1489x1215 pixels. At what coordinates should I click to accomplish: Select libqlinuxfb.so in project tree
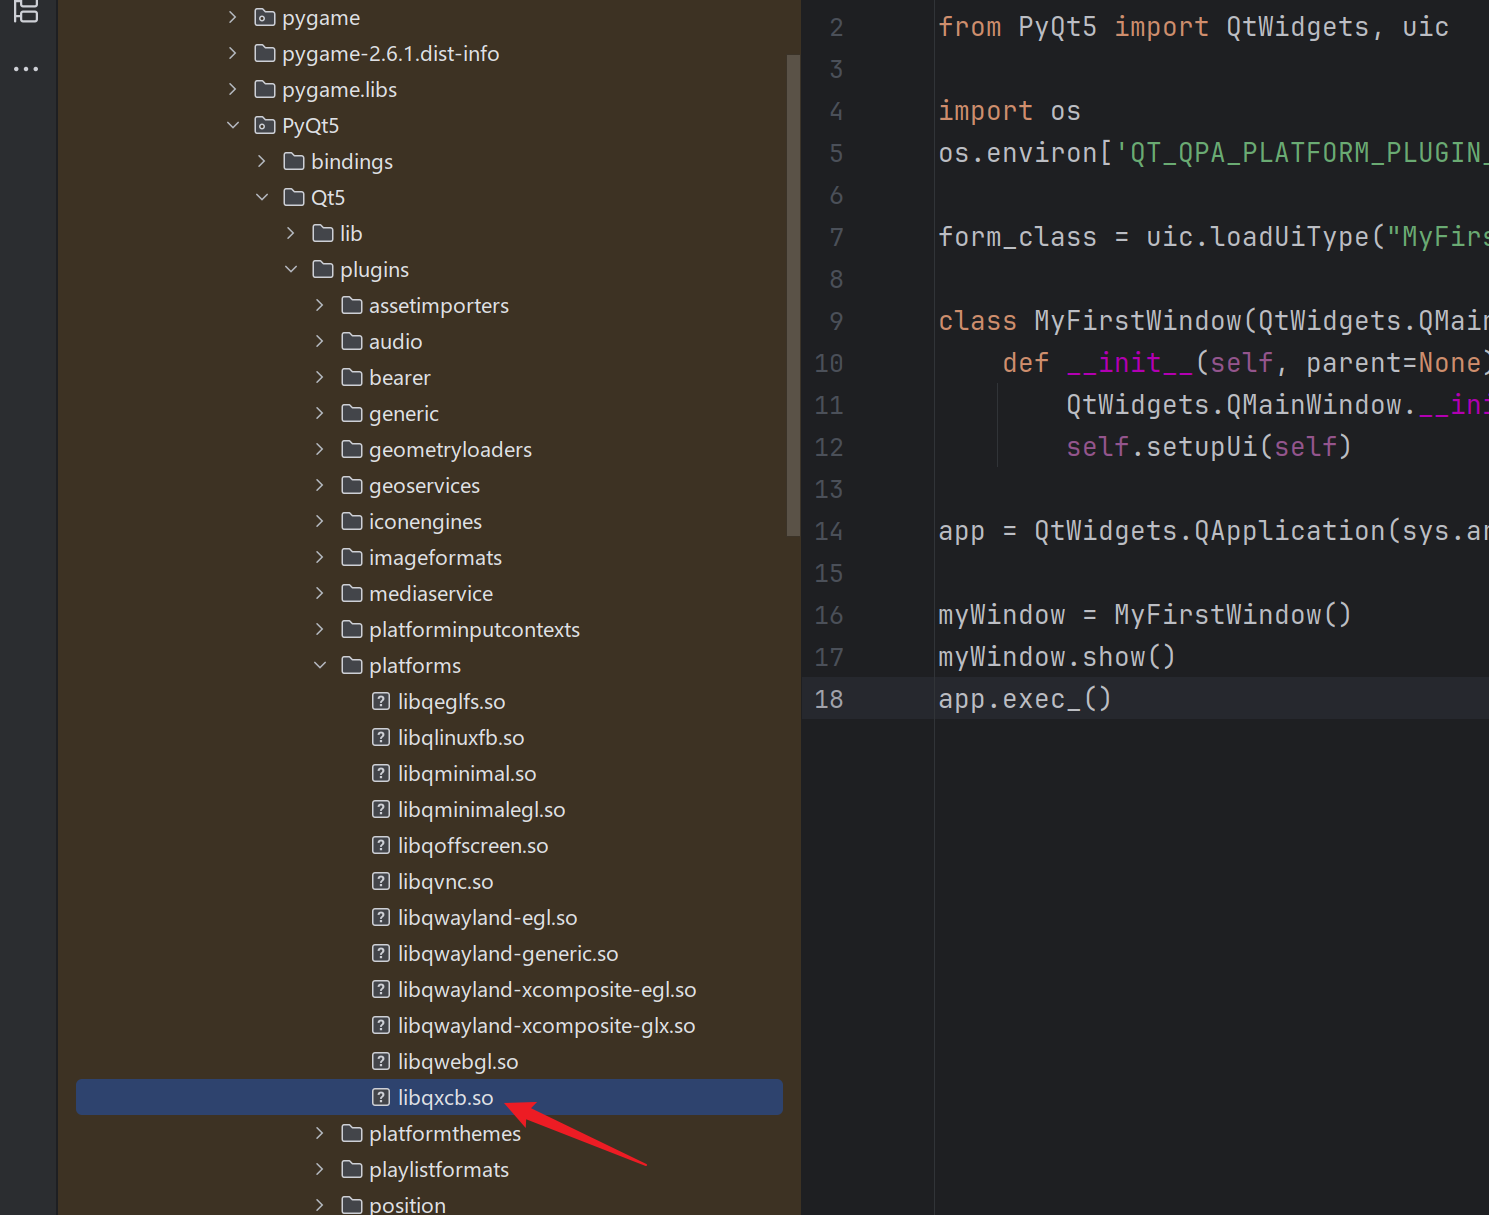tap(461, 737)
